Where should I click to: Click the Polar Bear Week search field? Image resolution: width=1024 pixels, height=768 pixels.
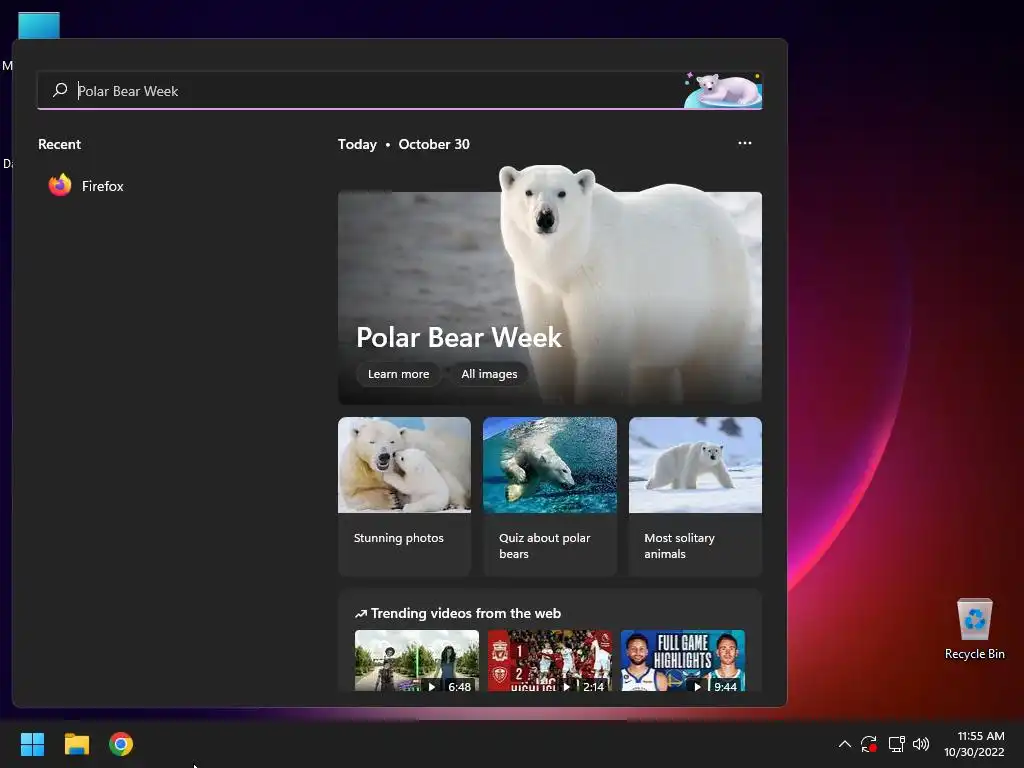(x=400, y=91)
